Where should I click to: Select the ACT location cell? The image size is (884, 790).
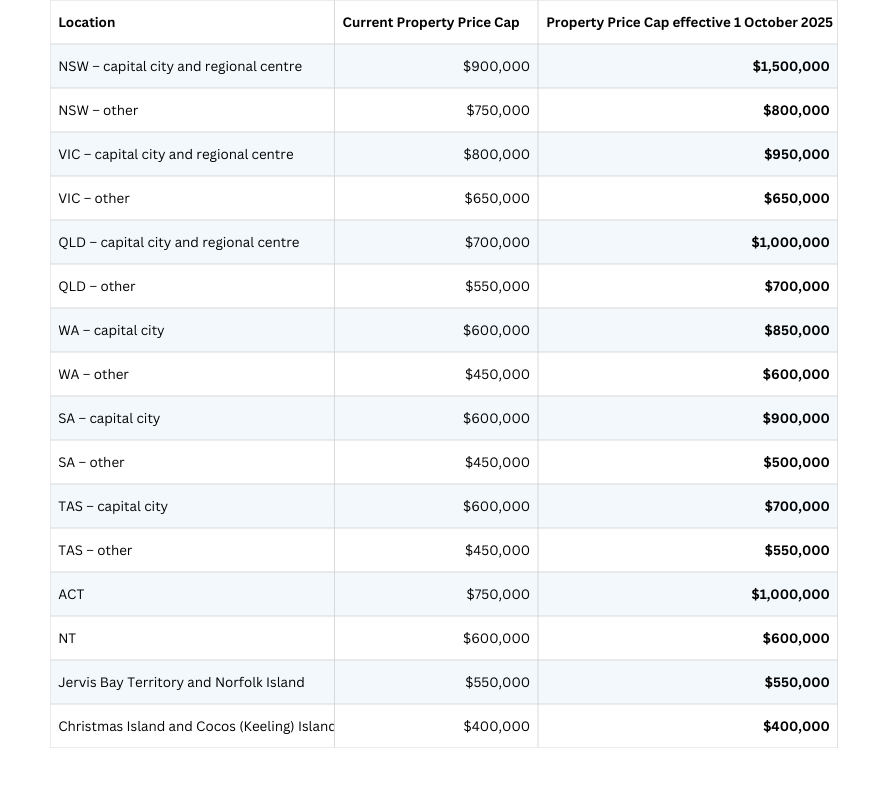pos(72,594)
